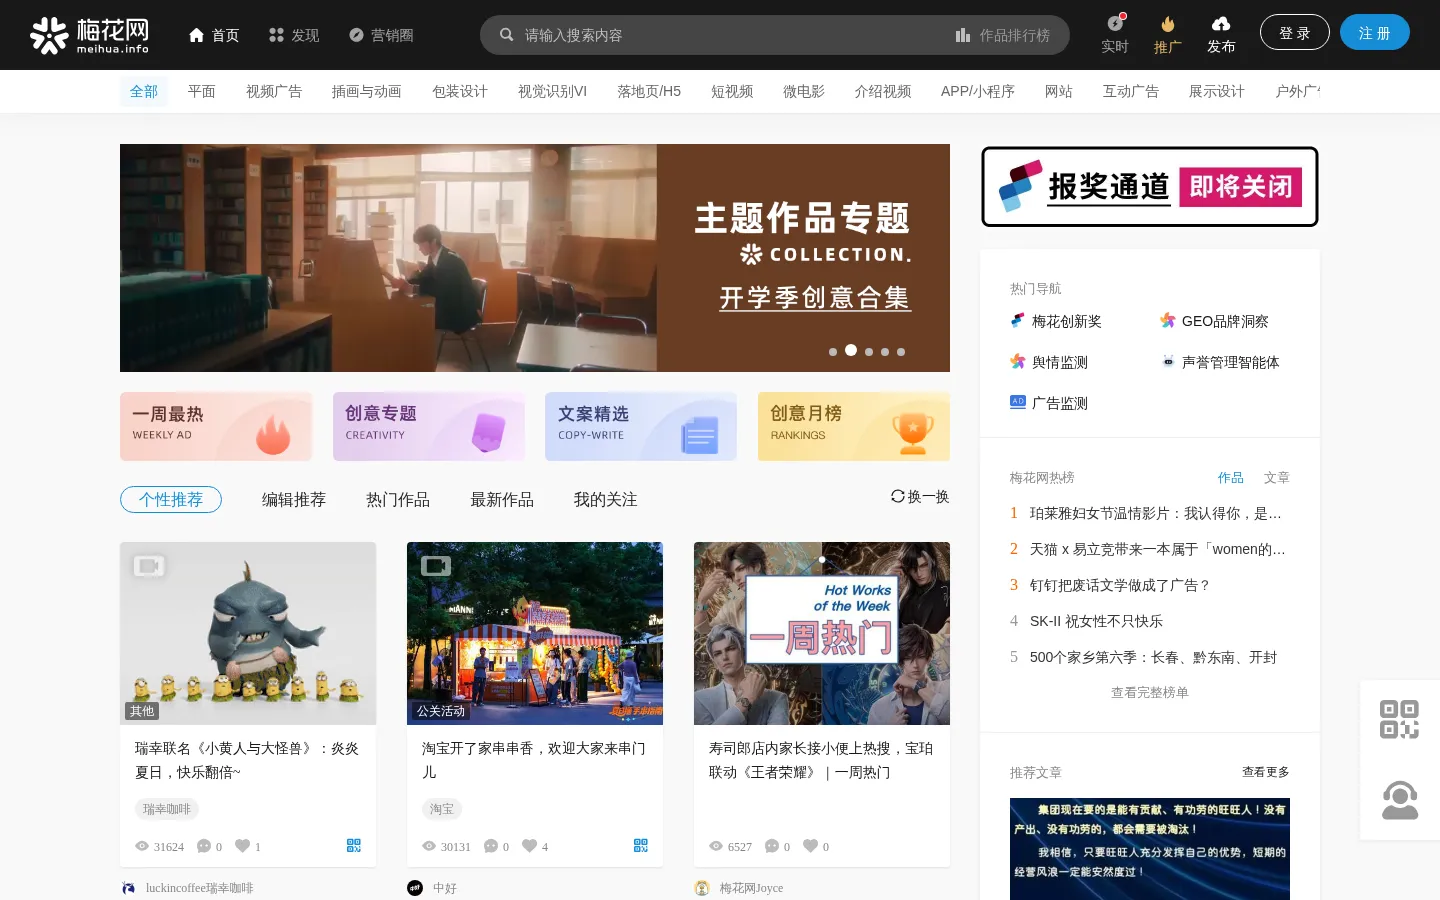Select the 视频广告 category tab
This screenshot has height=900, width=1440.
coord(274,91)
